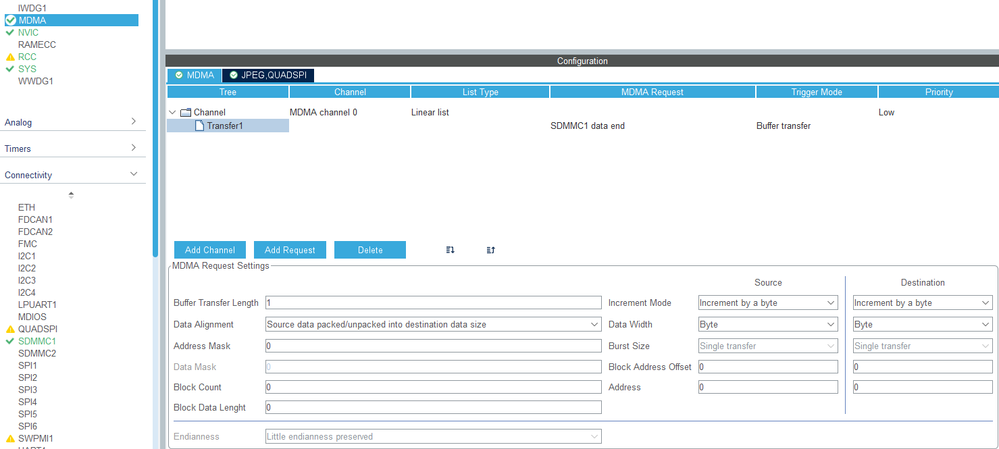This screenshot has height=449, width=999.
Task: Select SDMMC2 in the Connectivity list
Action: click(x=37, y=353)
